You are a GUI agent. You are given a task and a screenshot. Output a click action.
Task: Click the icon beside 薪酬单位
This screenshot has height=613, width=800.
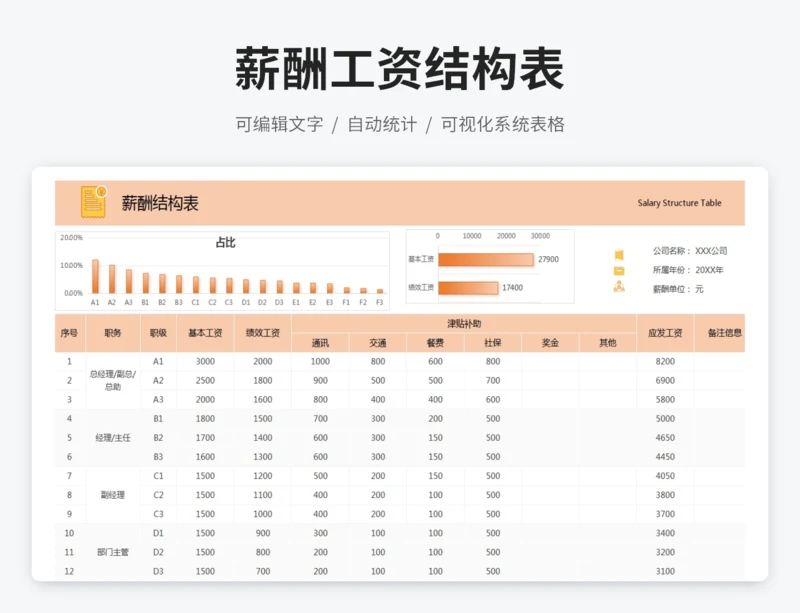pyautogui.click(x=619, y=286)
